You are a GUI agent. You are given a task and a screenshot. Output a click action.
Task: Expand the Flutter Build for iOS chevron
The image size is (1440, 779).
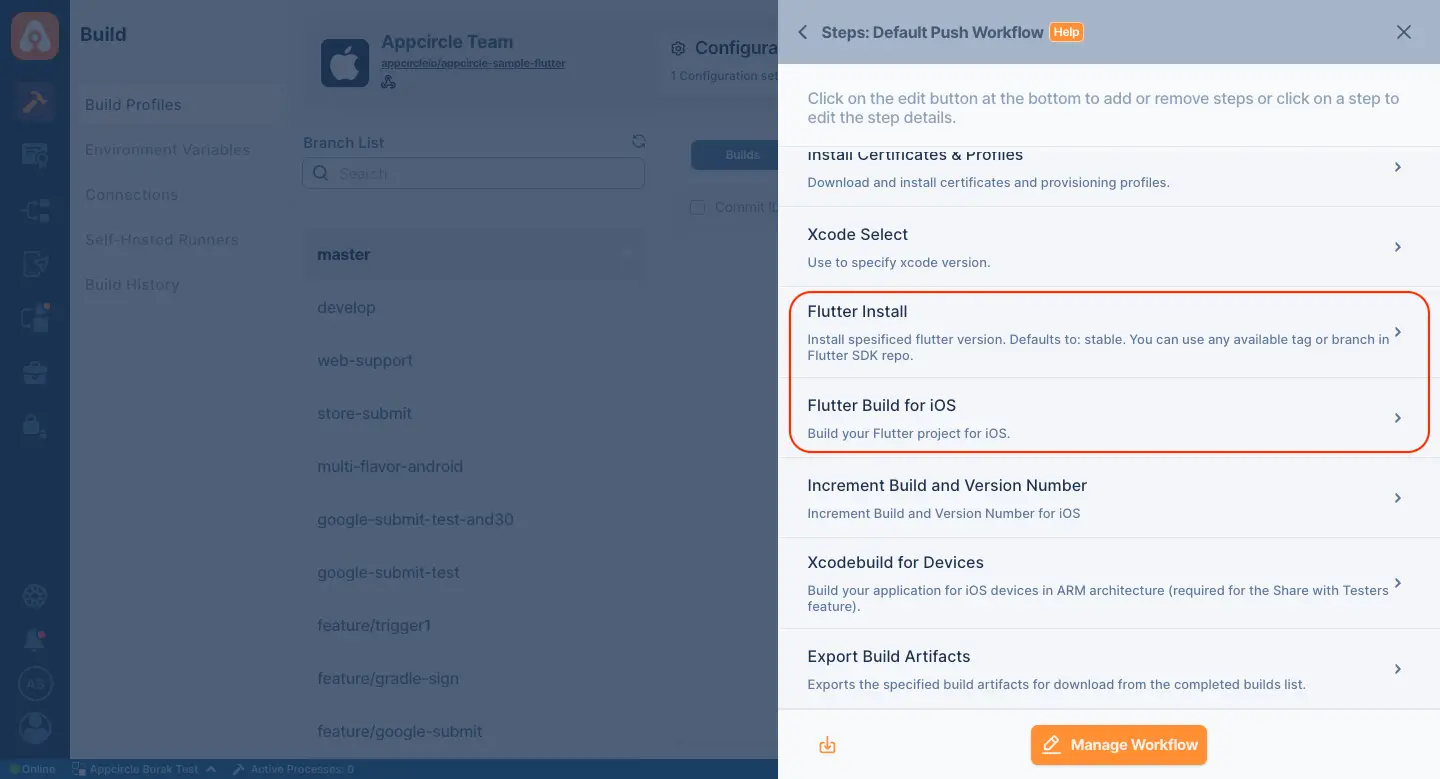[x=1398, y=418]
